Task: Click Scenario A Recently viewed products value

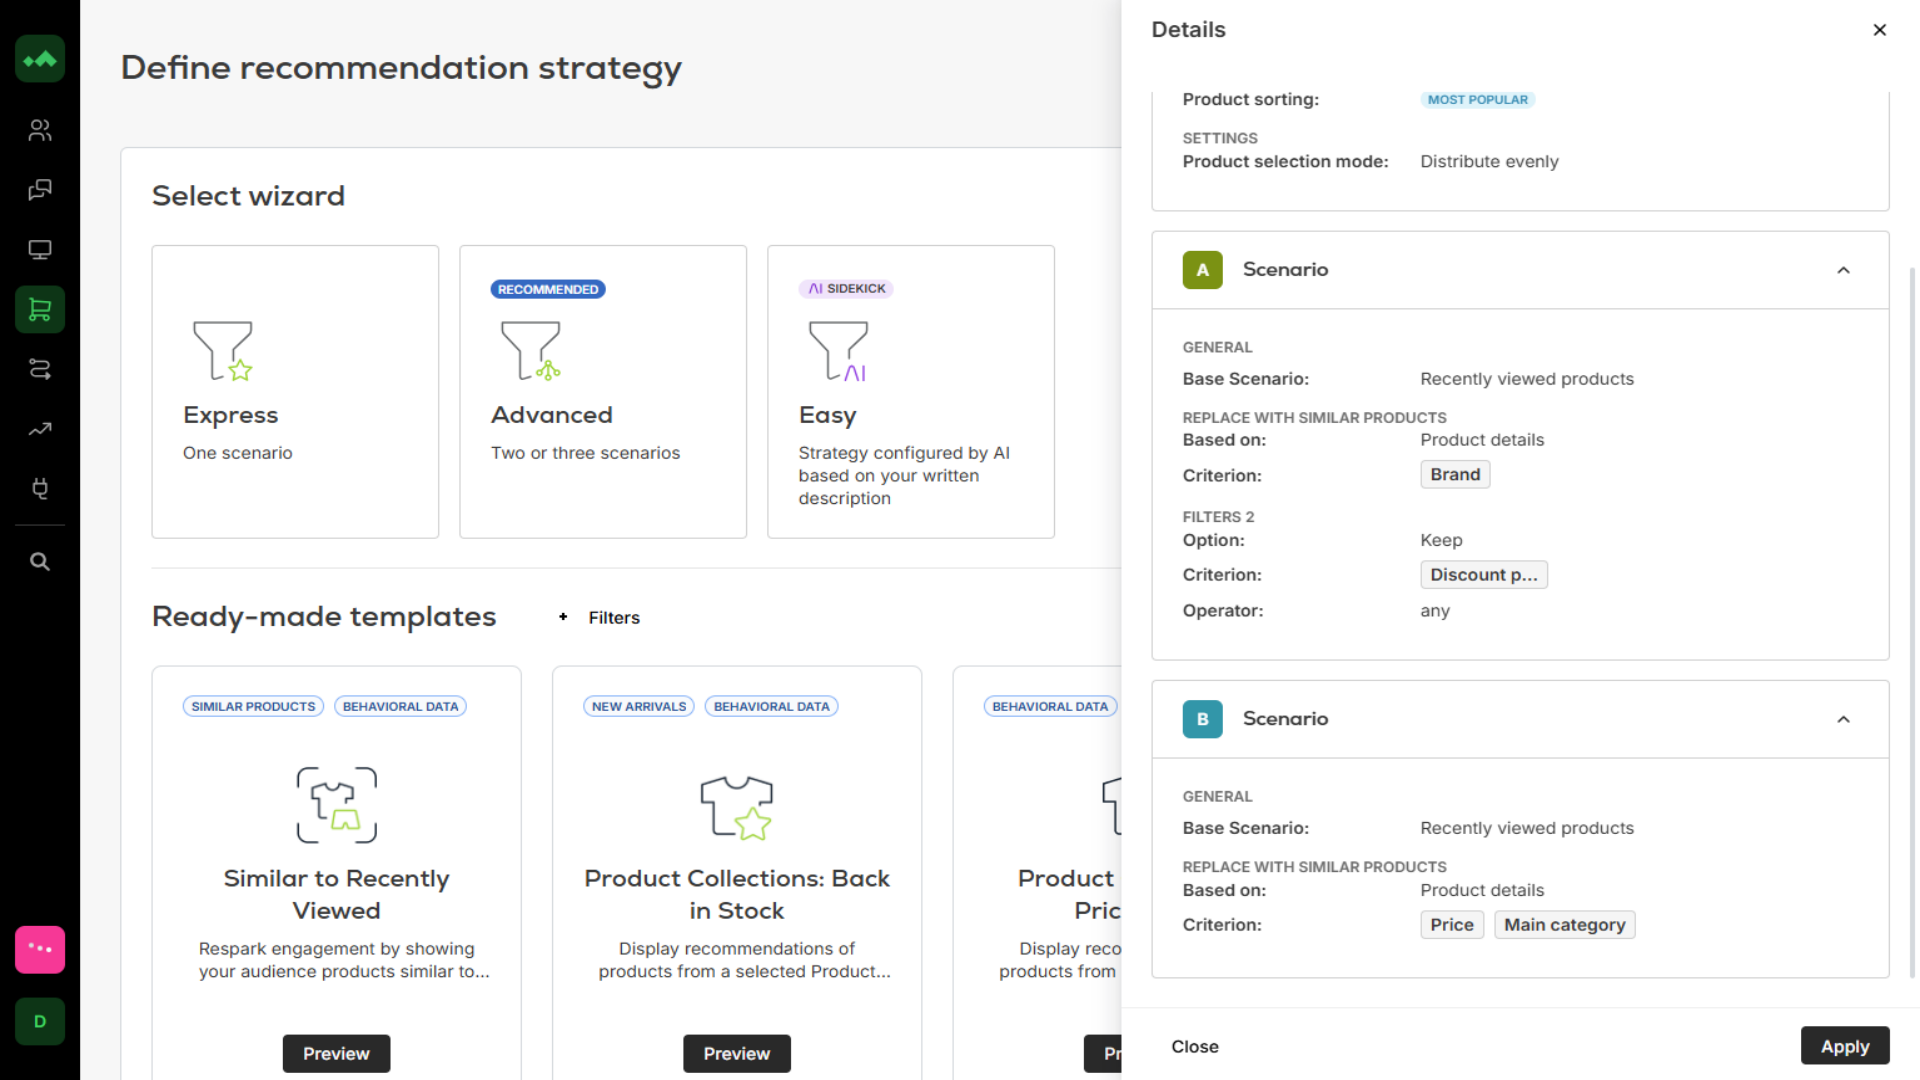Action: tap(1527, 379)
